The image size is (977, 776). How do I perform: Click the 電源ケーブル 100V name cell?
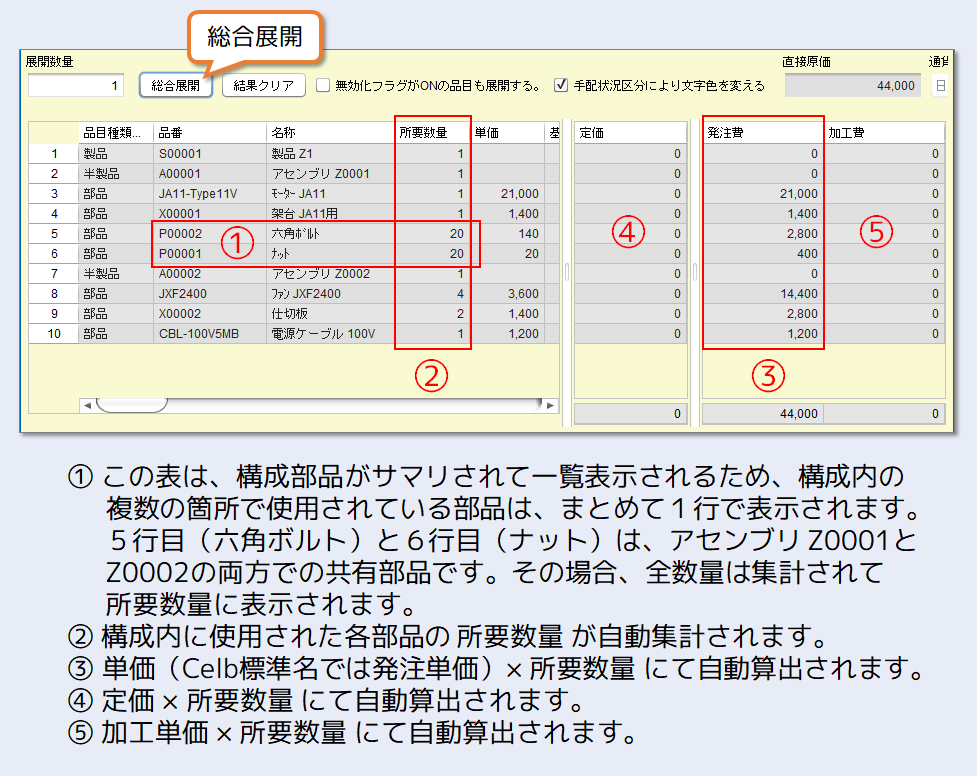point(330,334)
